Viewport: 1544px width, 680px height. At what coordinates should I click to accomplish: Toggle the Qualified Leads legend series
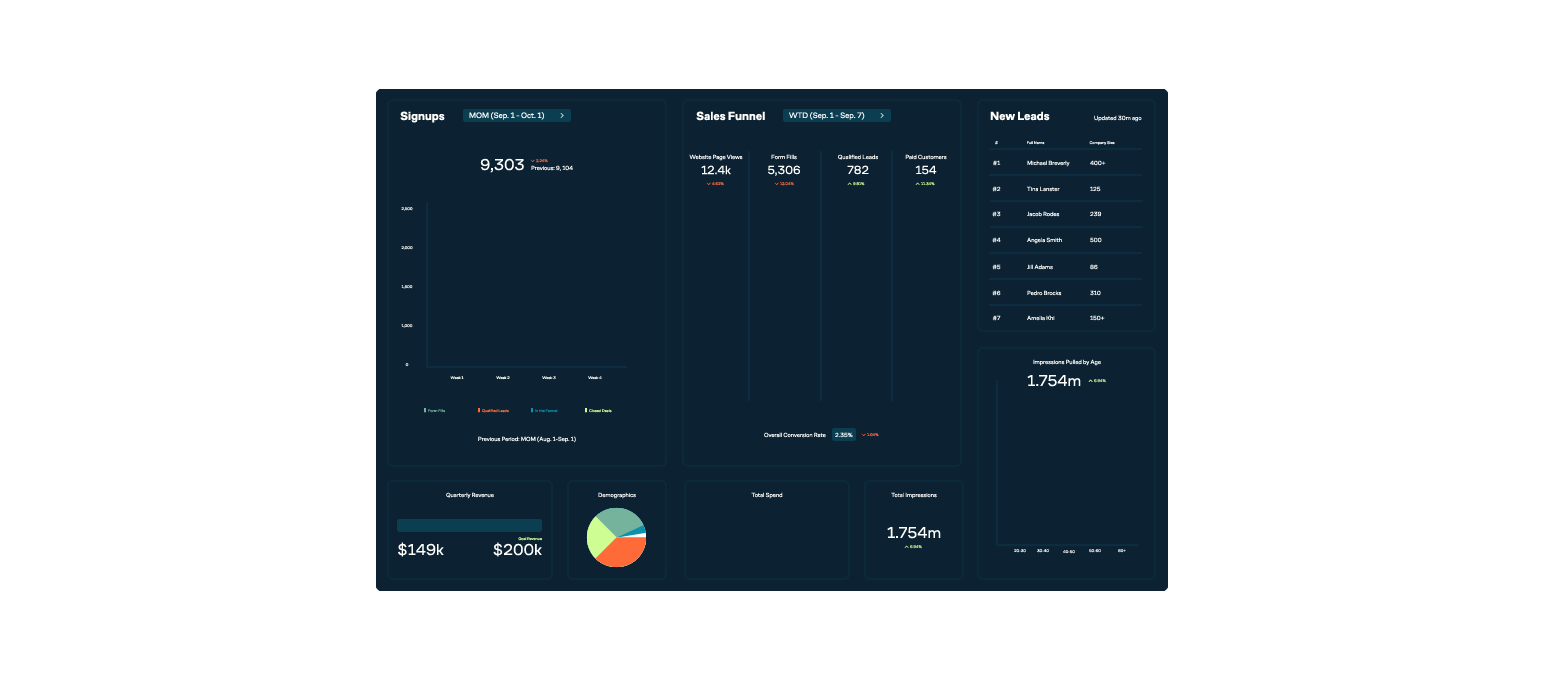[x=494, y=410]
